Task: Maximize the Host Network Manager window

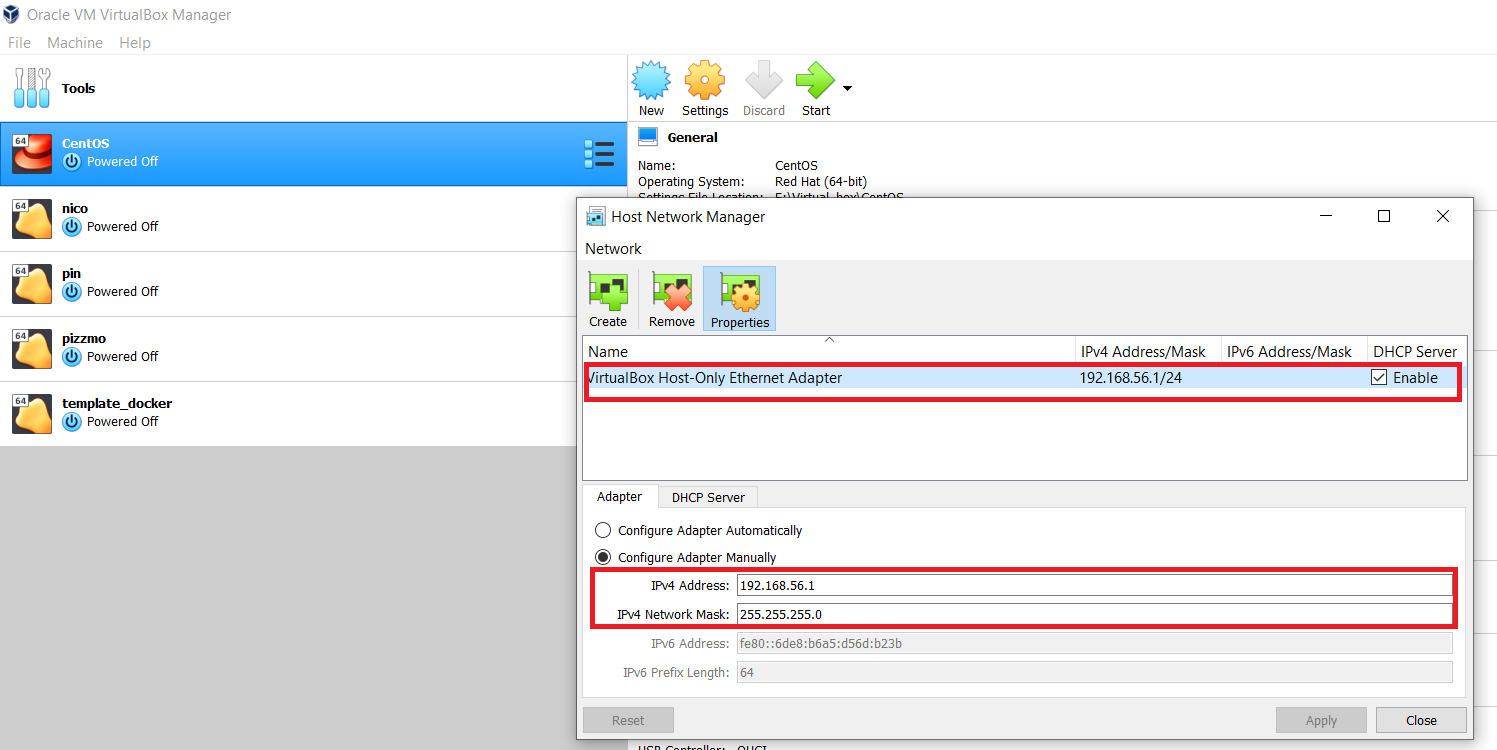Action: pos(1384,216)
